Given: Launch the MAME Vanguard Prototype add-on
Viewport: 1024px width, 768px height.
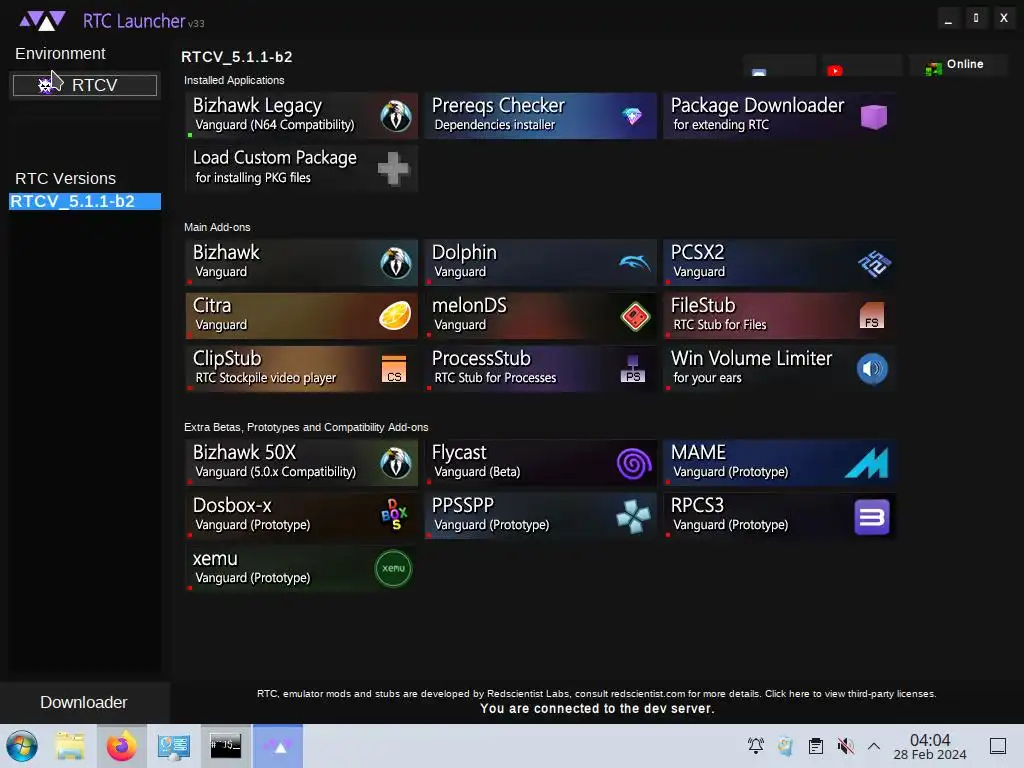Looking at the screenshot, I should pos(779,462).
